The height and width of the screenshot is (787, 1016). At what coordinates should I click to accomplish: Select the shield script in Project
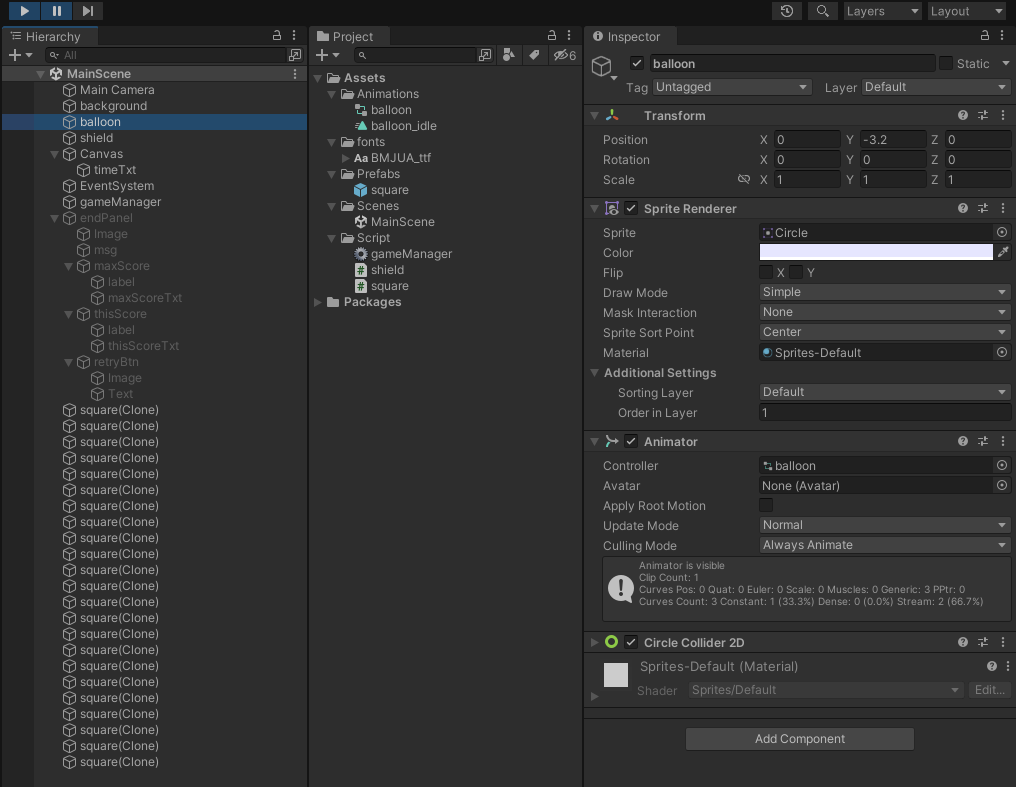(x=387, y=270)
